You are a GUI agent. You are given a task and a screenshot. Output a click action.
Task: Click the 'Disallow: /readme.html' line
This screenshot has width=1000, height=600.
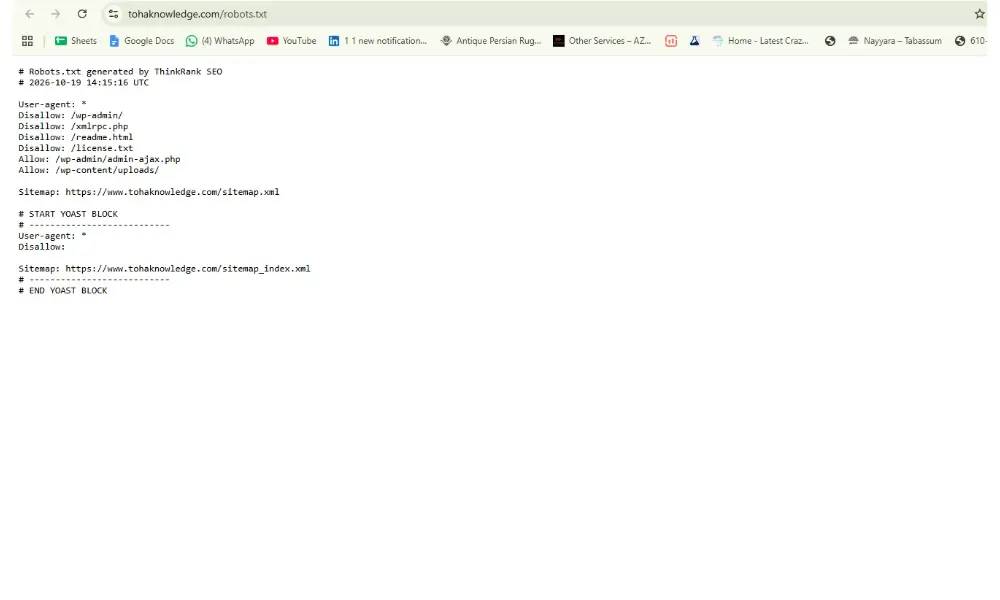click(76, 137)
